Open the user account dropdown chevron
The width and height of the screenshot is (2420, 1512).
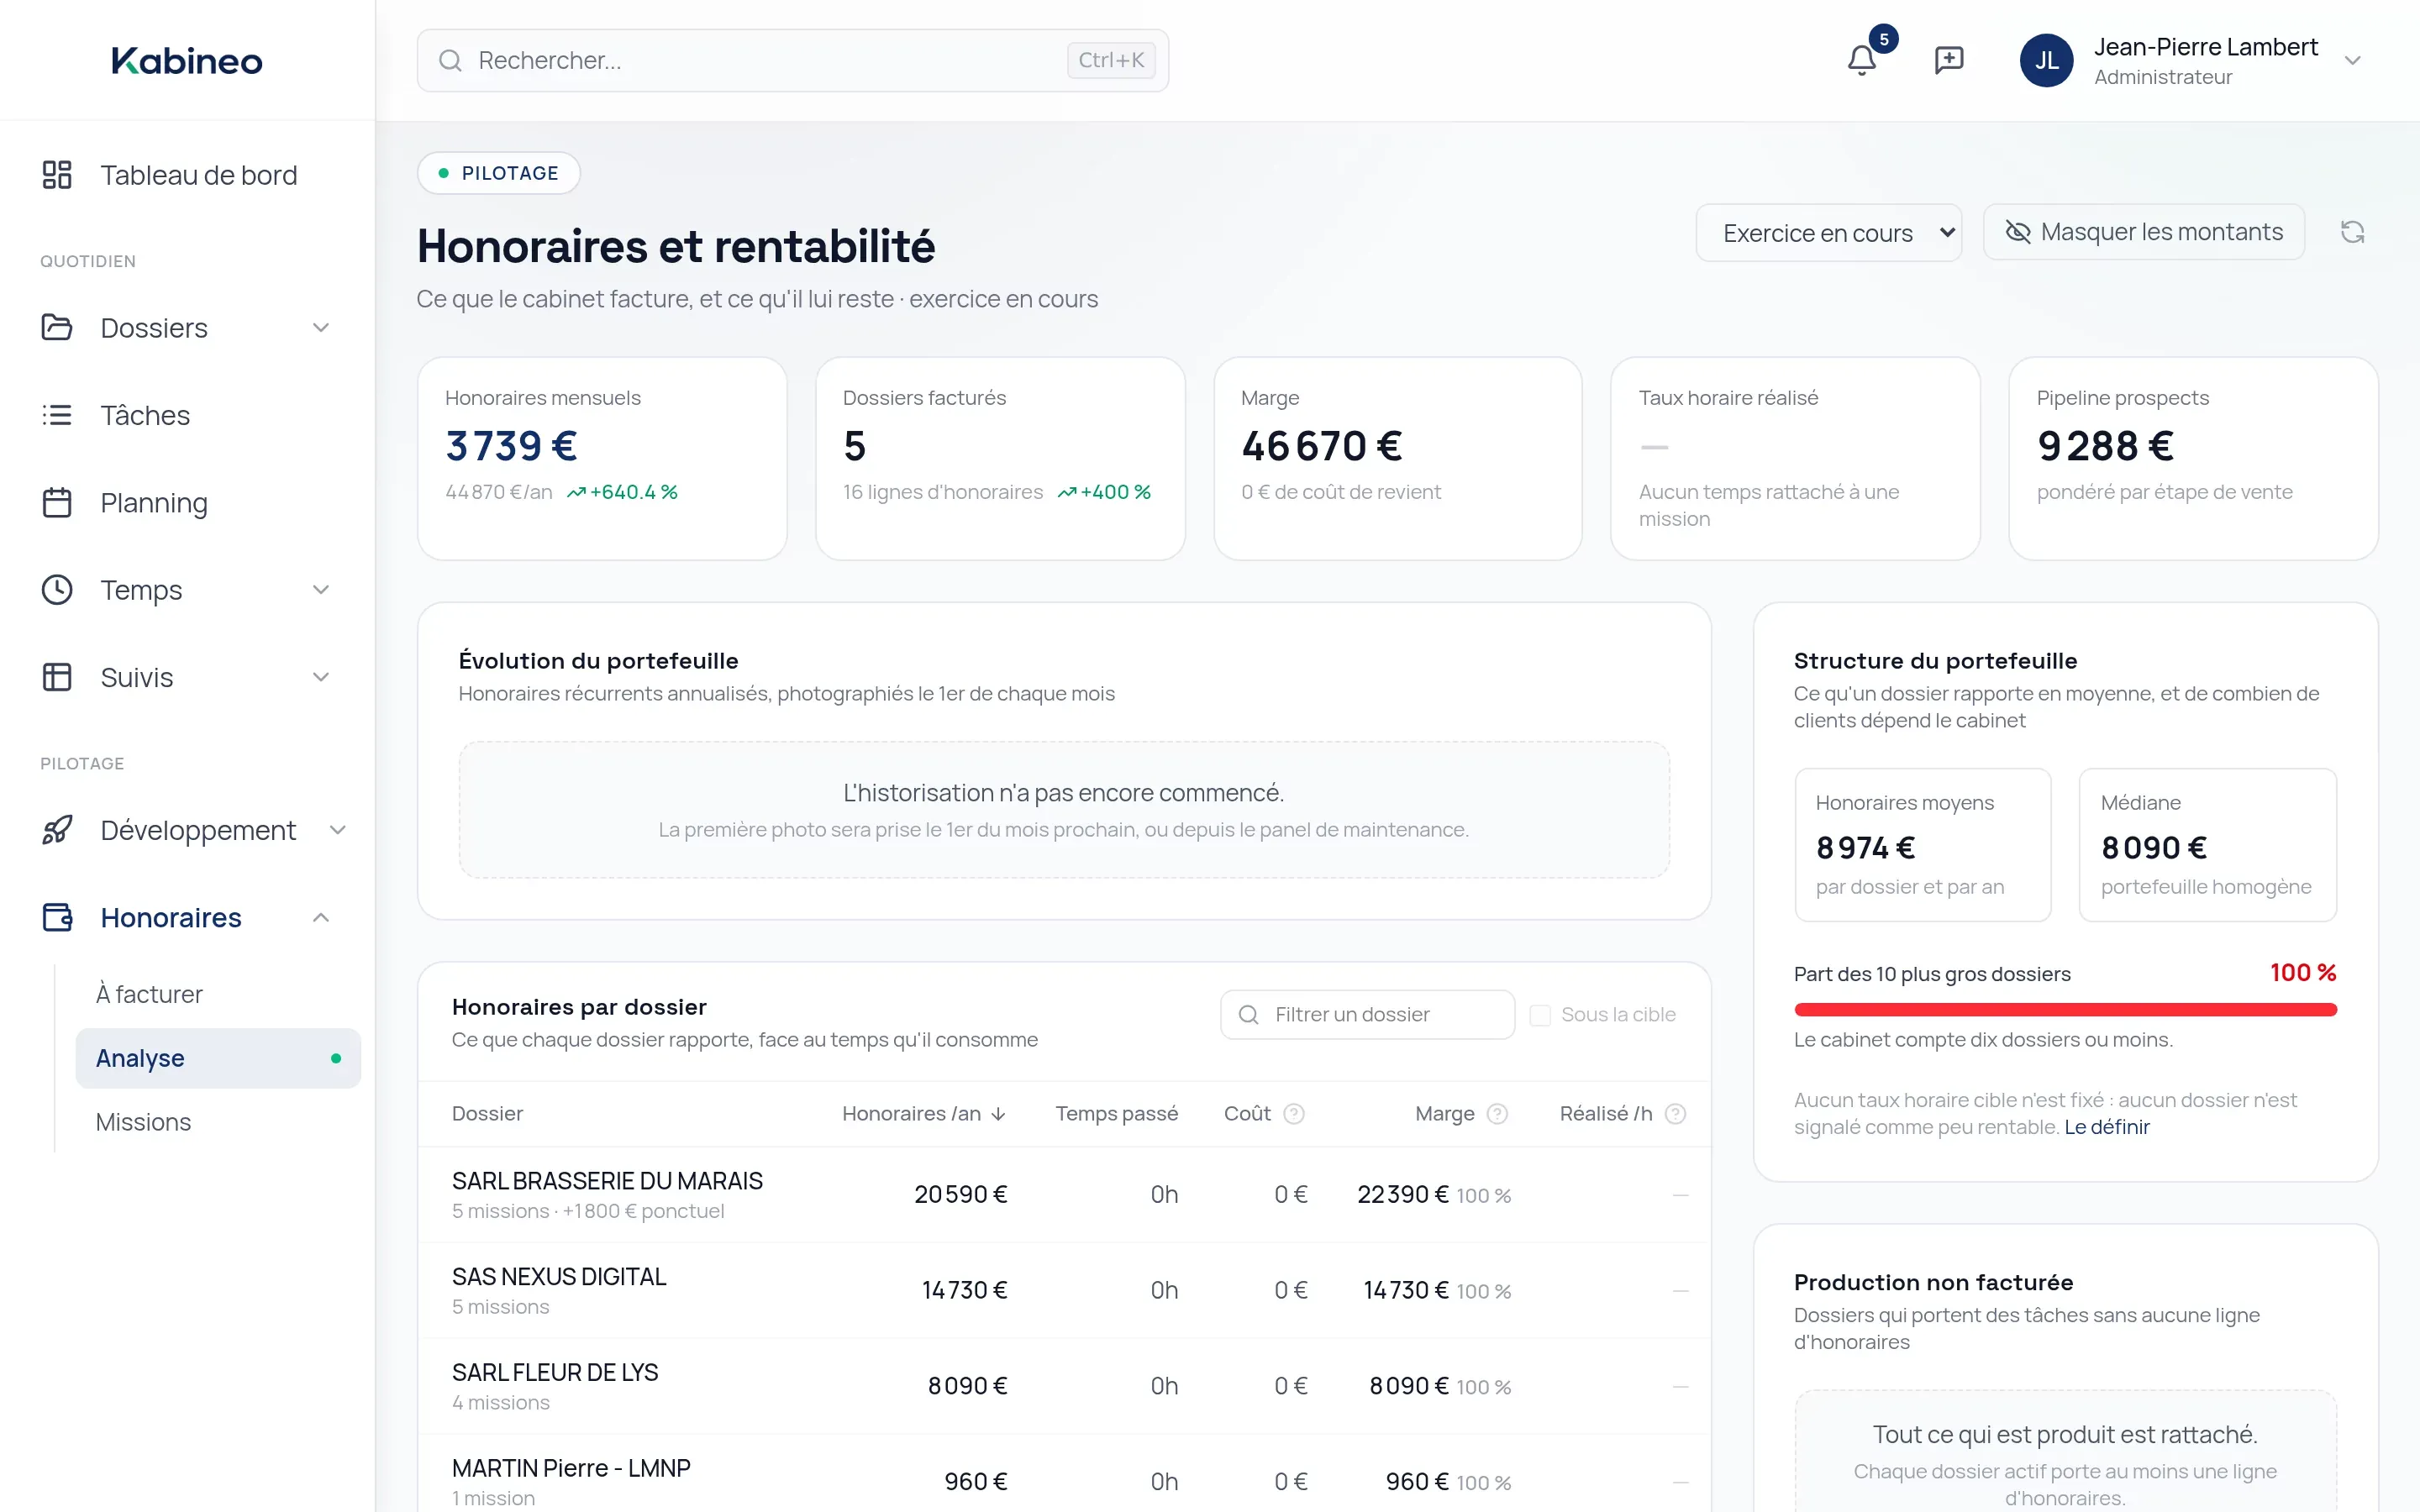pyautogui.click(x=2352, y=60)
